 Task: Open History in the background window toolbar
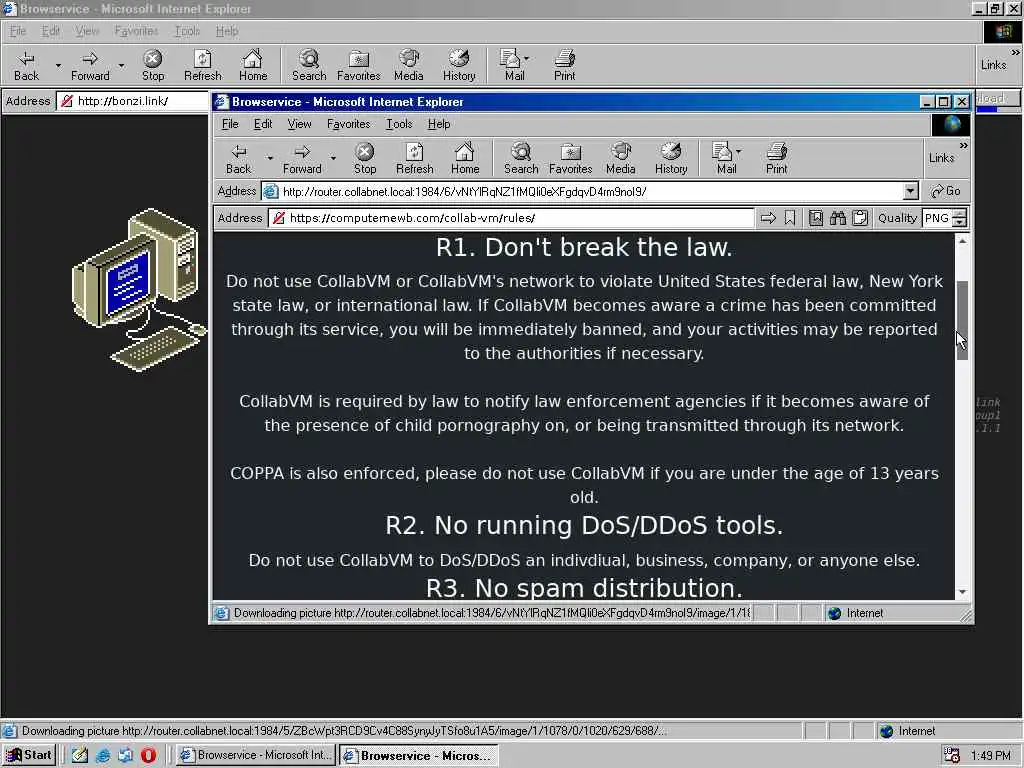[x=459, y=66]
